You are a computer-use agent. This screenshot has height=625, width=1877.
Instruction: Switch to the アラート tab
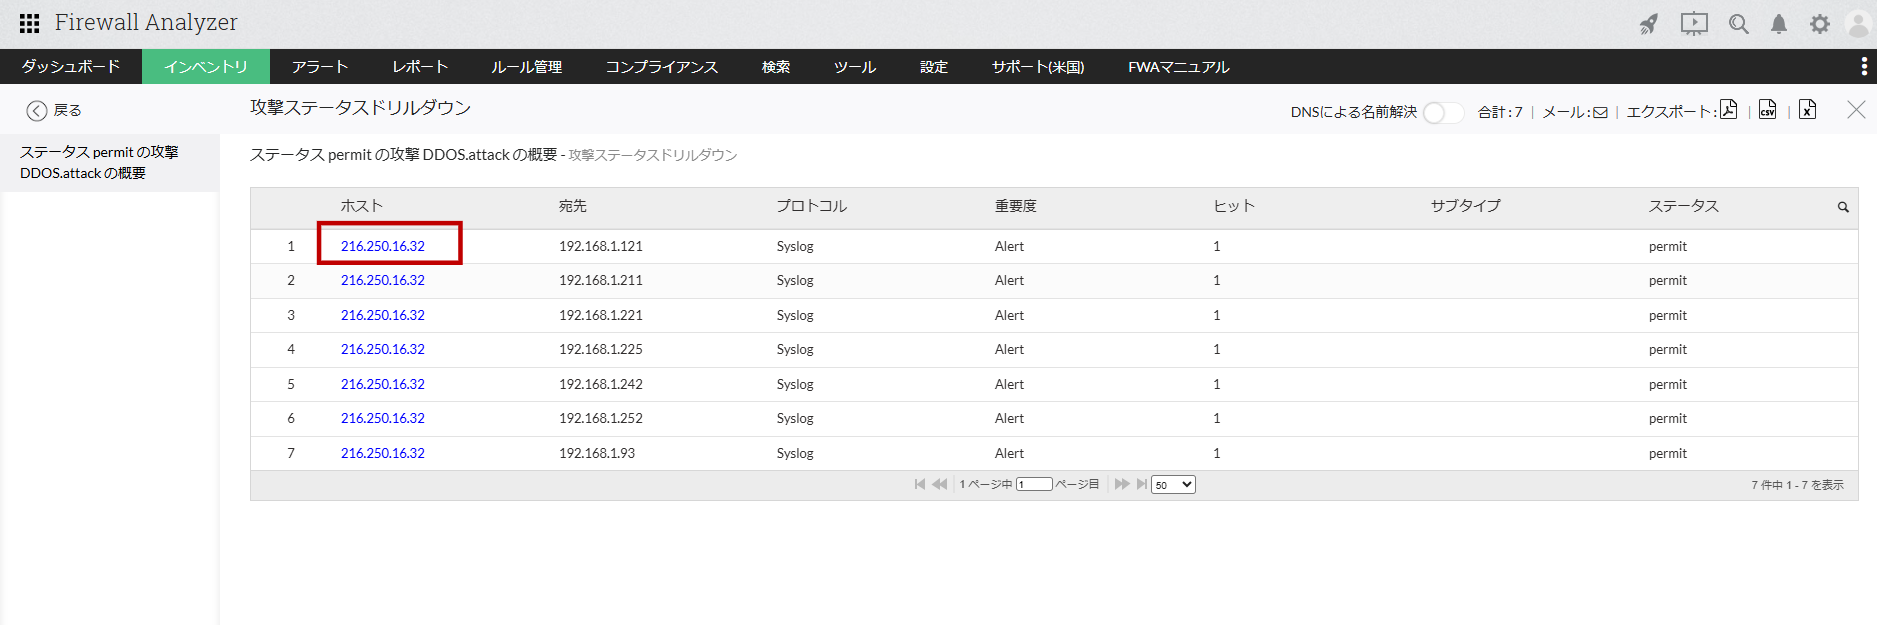pyautogui.click(x=320, y=67)
